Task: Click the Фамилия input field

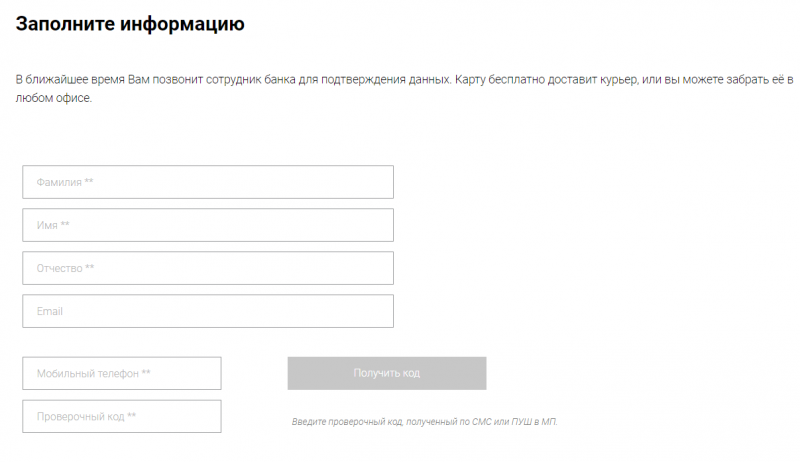Action: click(207, 182)
